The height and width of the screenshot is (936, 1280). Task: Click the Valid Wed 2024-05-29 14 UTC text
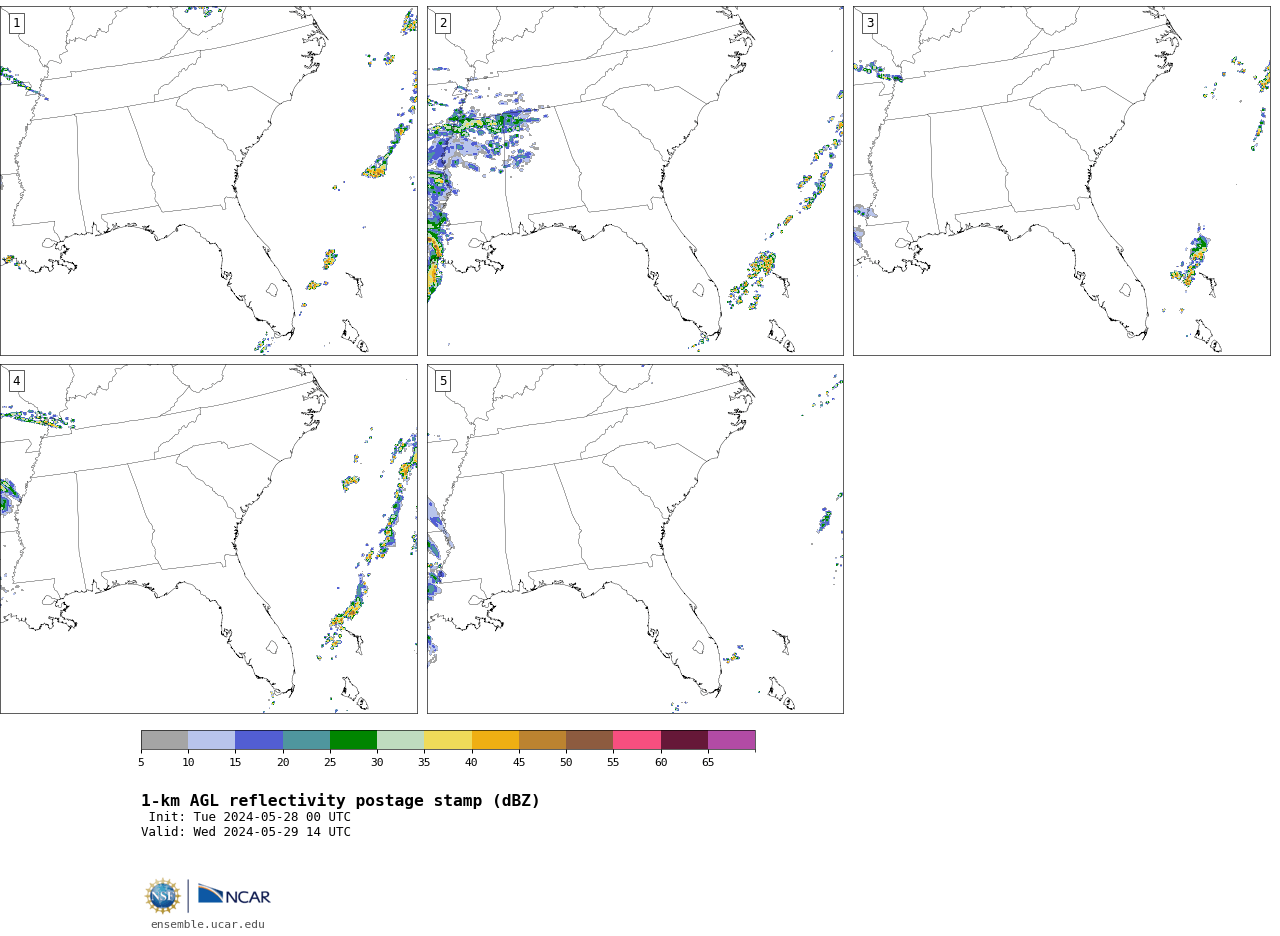click(246, 832)
